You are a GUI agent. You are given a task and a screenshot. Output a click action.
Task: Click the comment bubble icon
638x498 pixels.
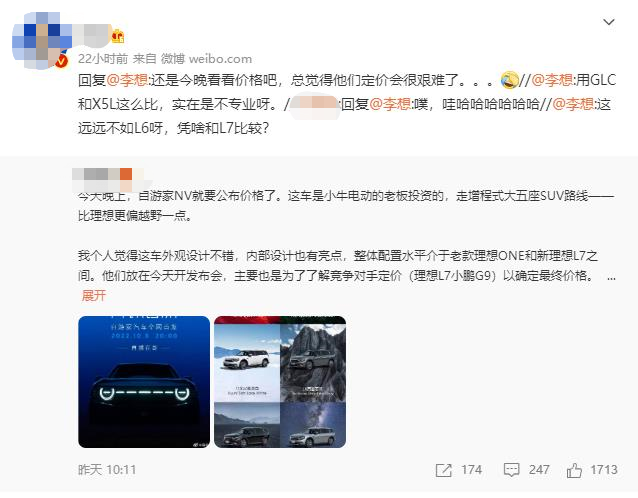point(511,470)
